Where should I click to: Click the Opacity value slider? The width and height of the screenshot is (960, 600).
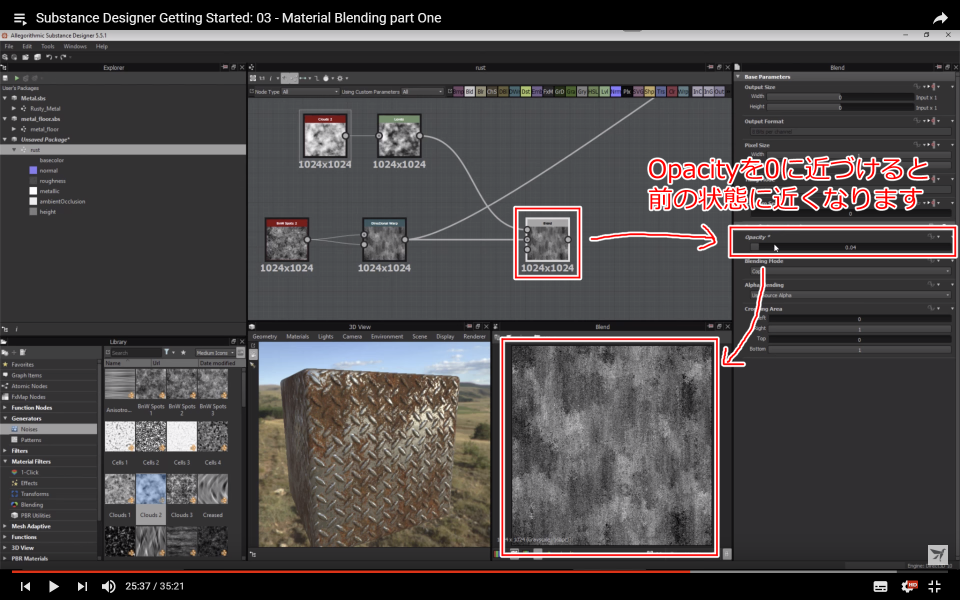(850, 247)
